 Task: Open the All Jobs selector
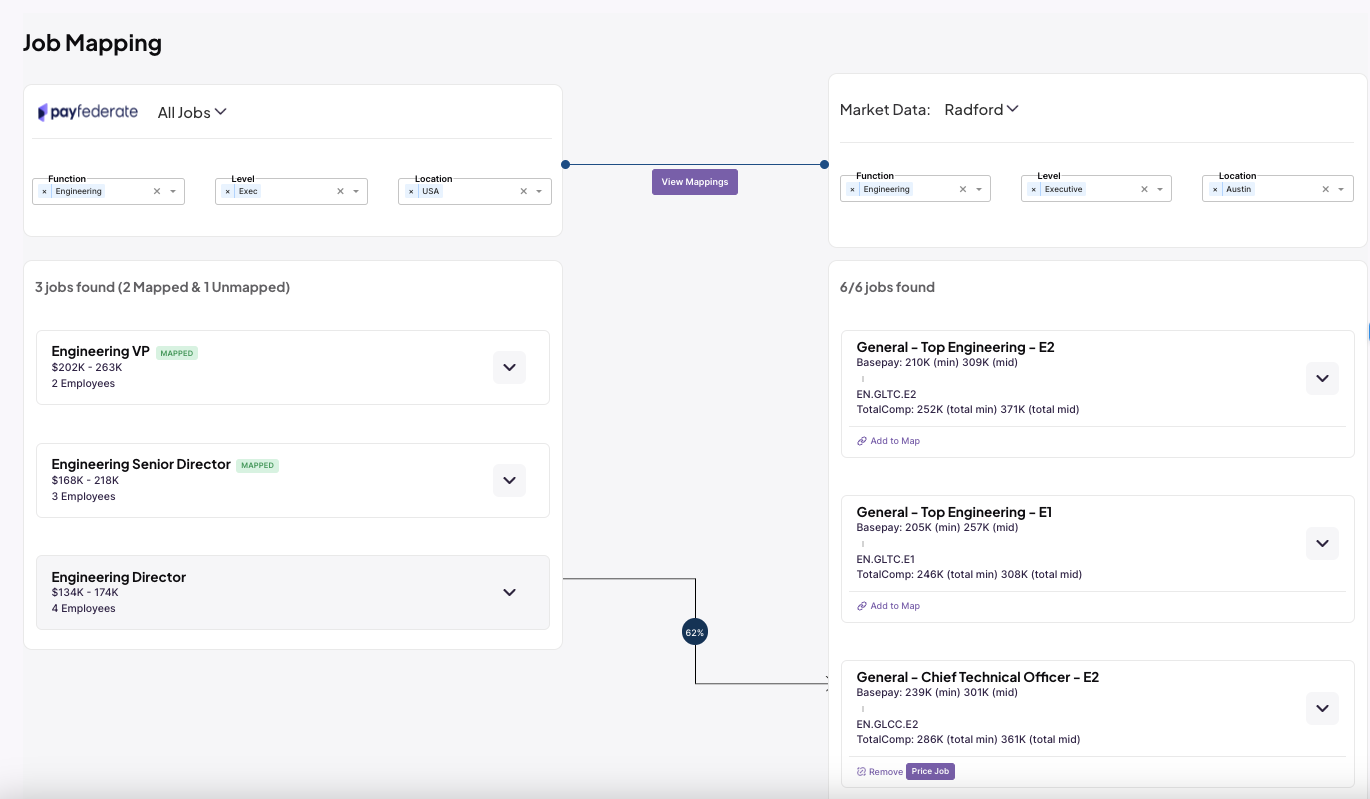point(191,112)
